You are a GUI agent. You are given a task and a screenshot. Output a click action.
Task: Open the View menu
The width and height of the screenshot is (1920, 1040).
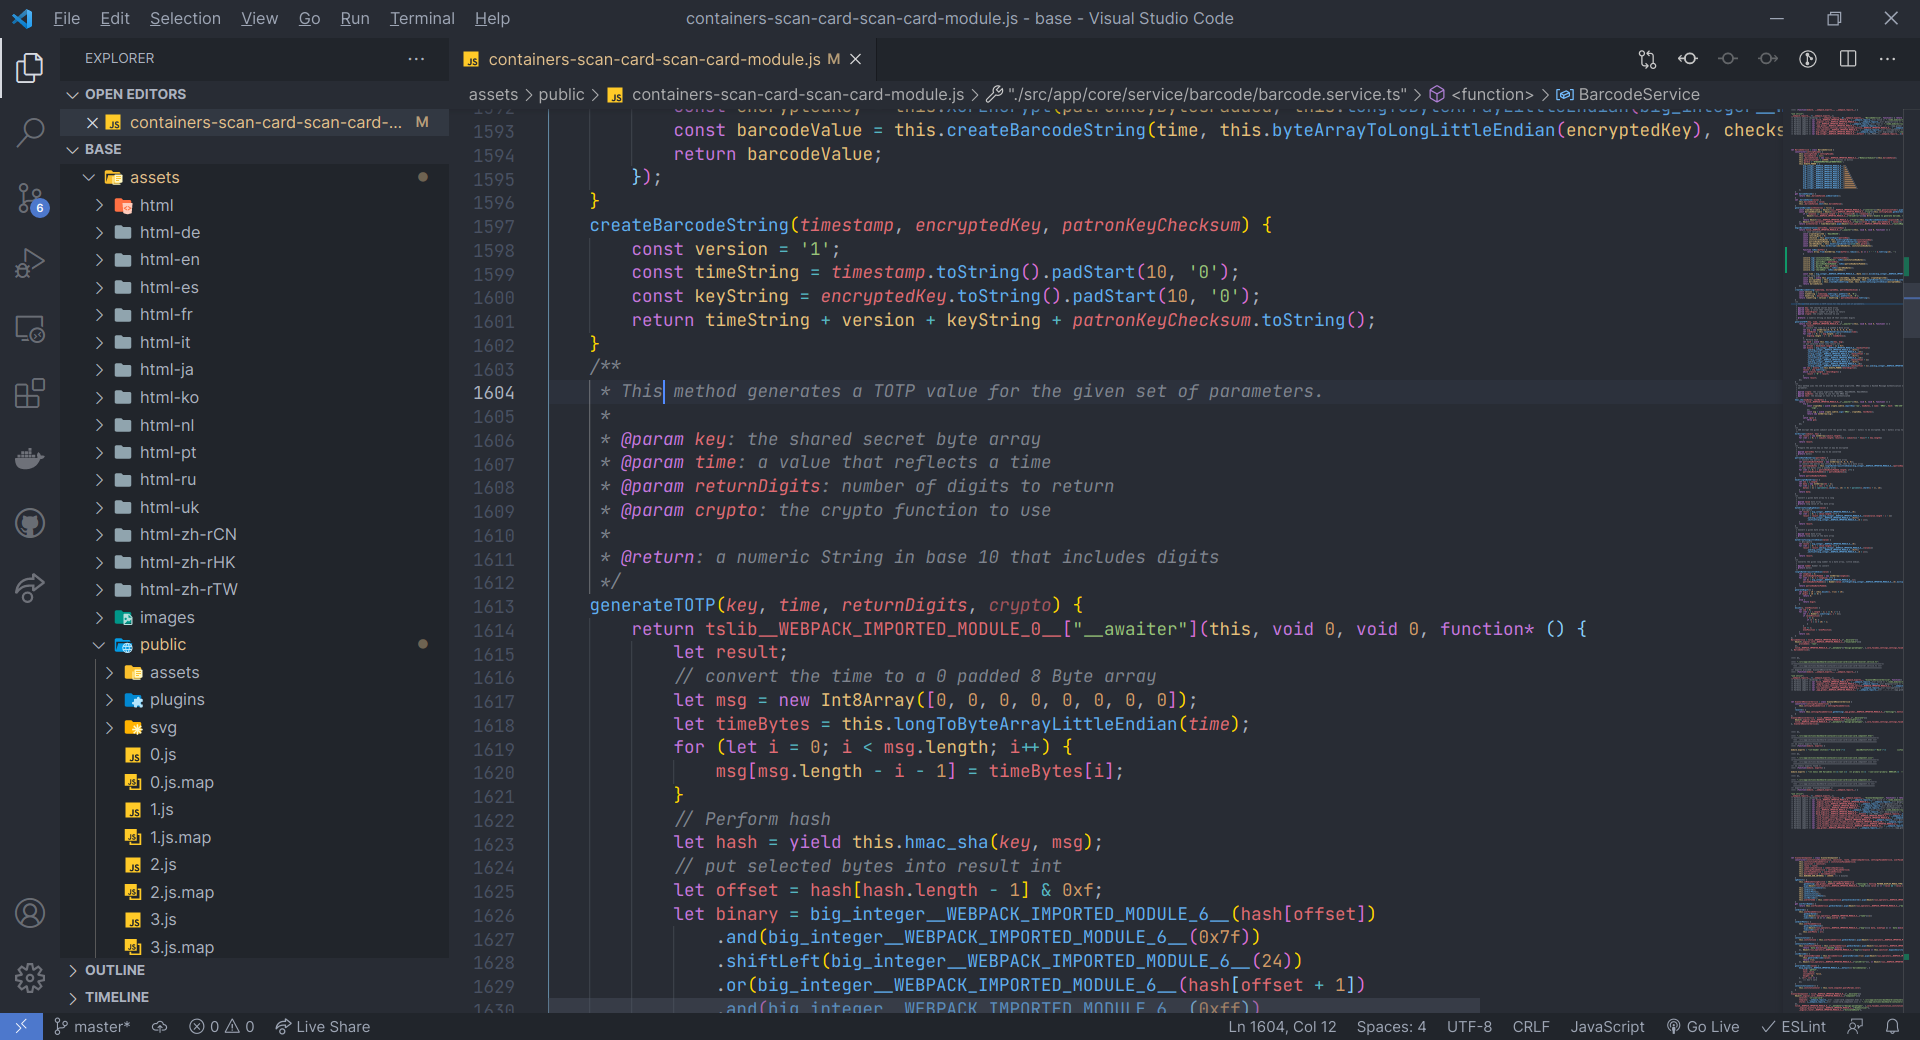click(x=260, y=18)
